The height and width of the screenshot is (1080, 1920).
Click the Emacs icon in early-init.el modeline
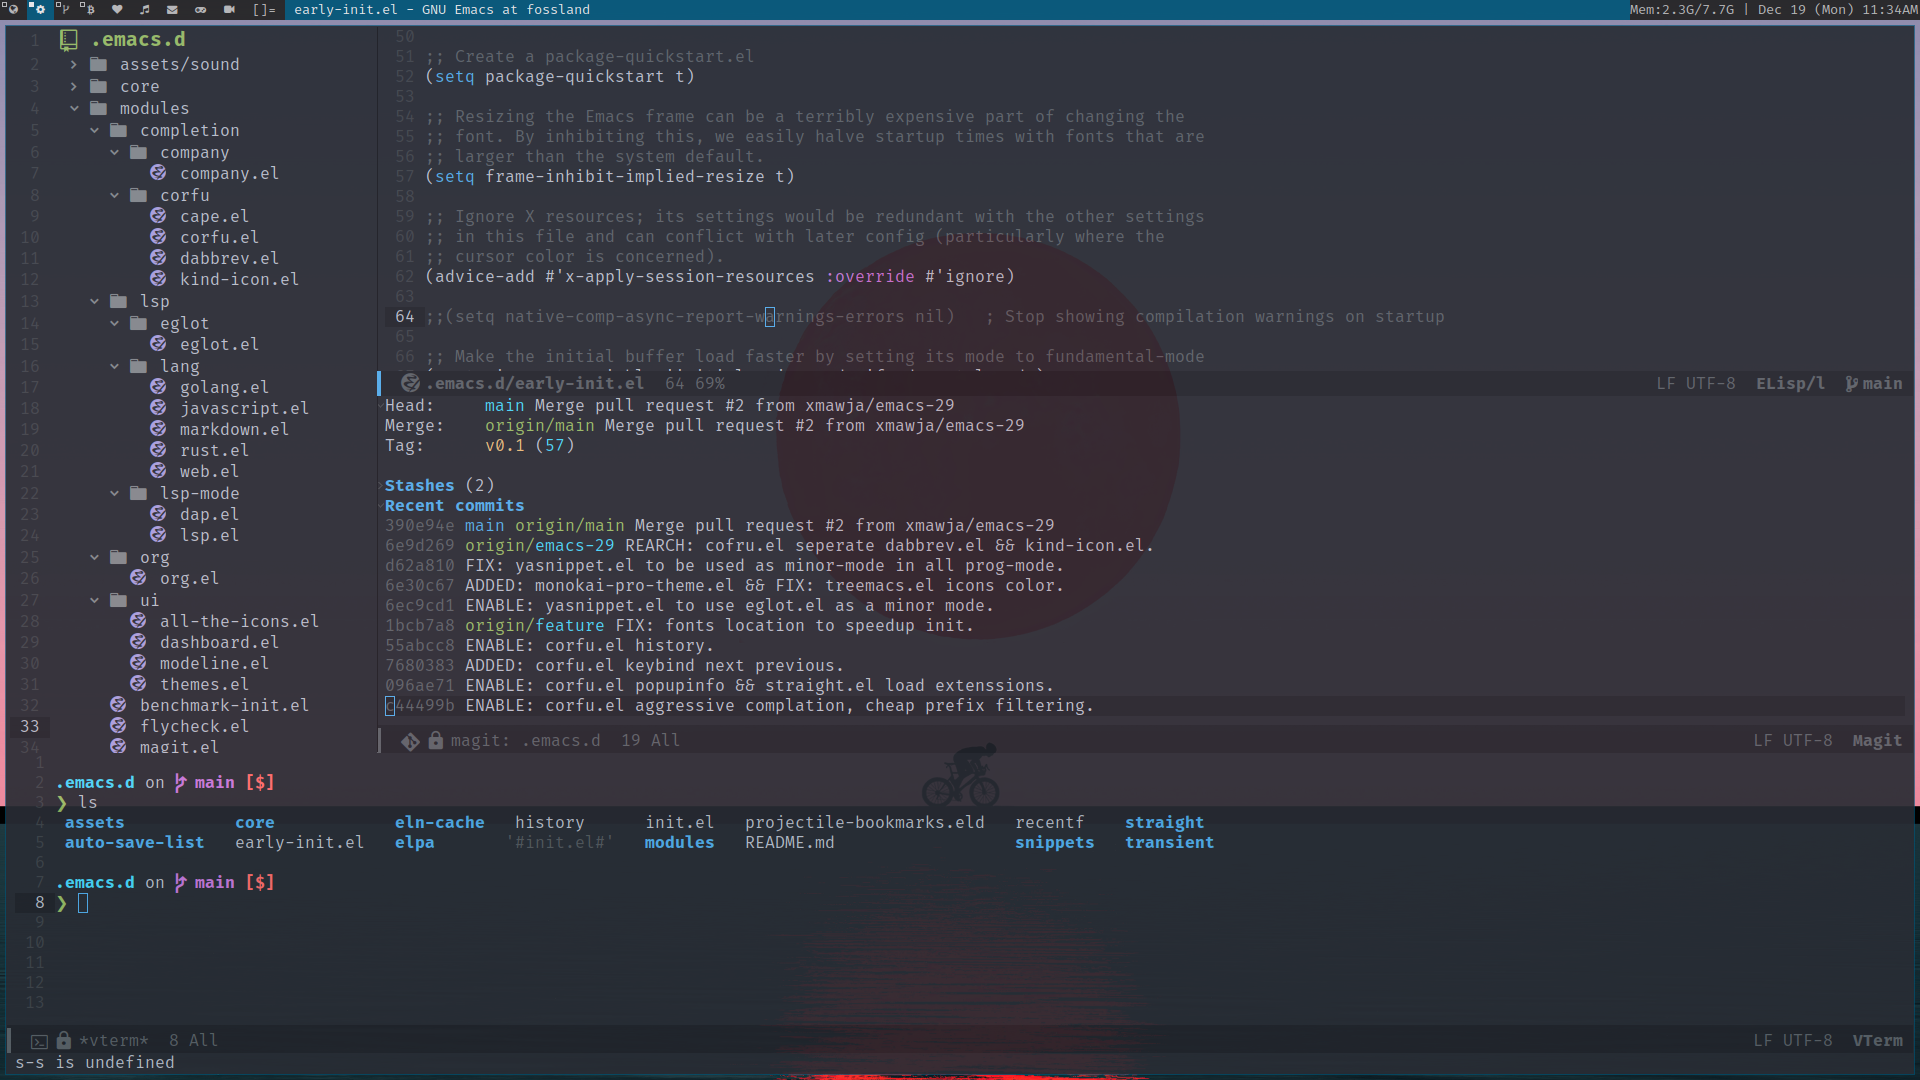pos(410,383)
